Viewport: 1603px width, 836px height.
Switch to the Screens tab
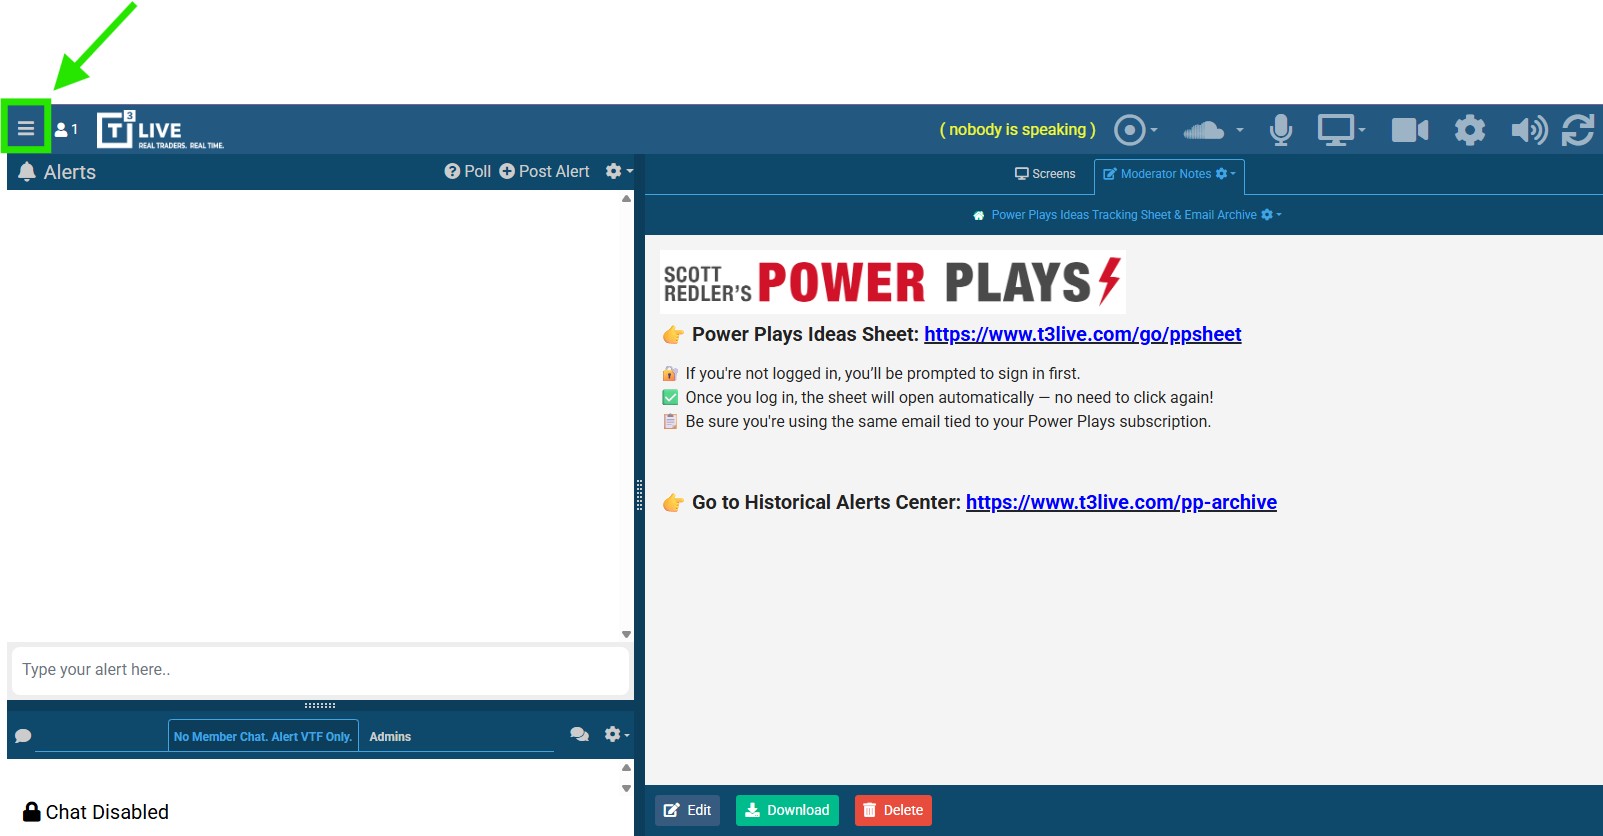(1045, 174)
